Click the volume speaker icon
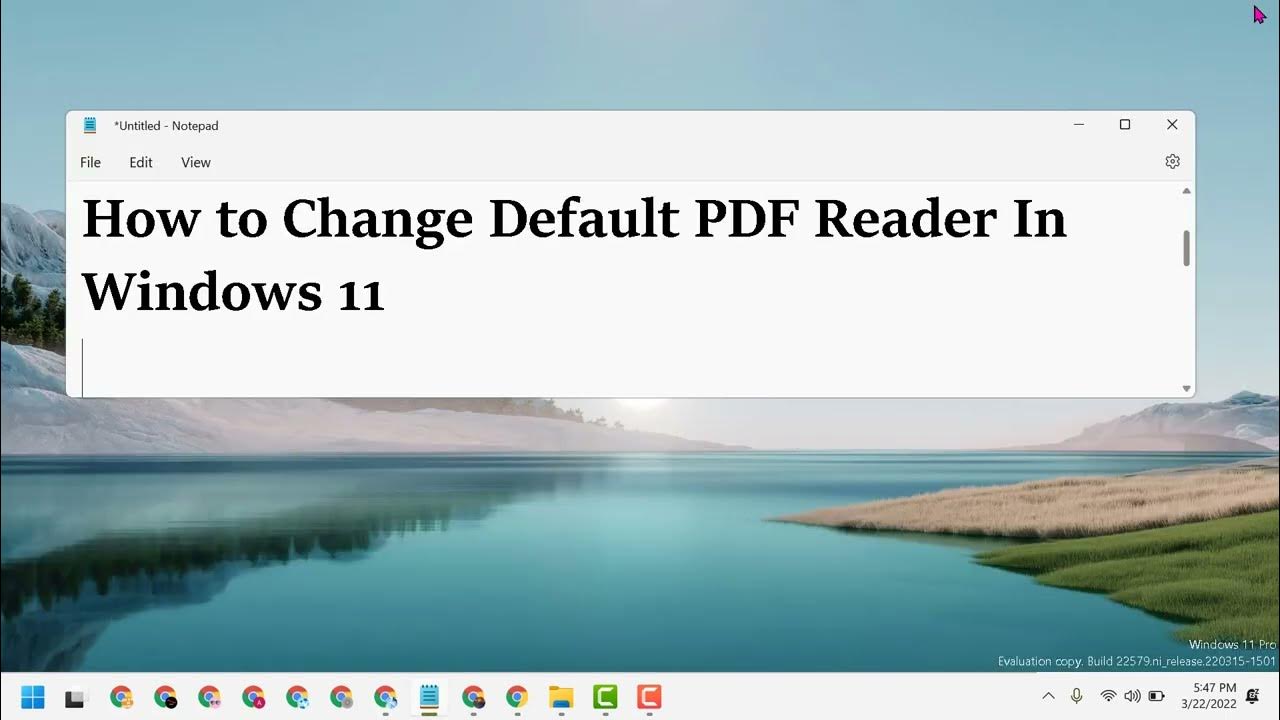Viewport: 1280px width, 720px height. pyautogui.click(x=1132, y=696)
